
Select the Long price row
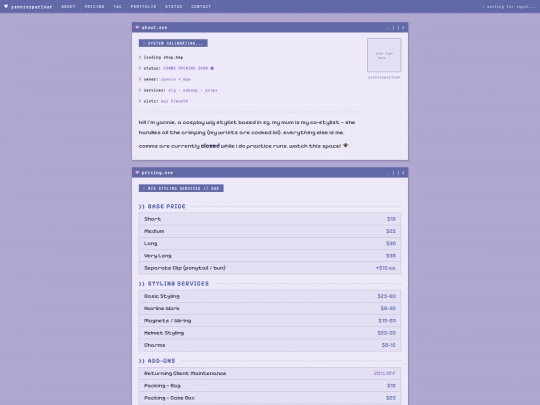coord(270,243)
